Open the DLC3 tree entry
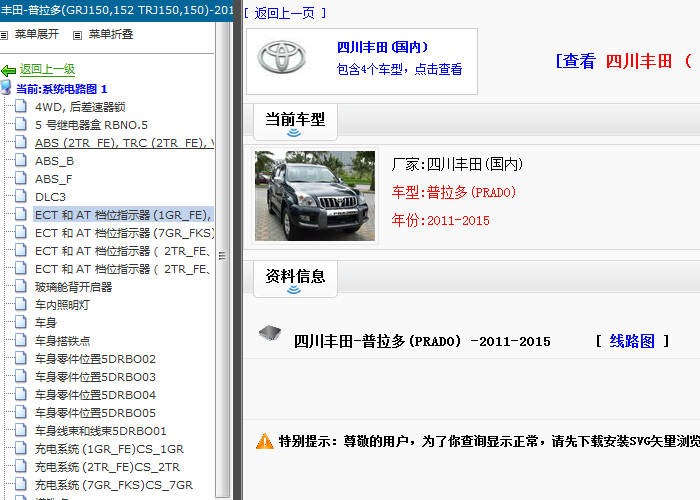Viewport: 700px width, 500px height. [50, 197]
